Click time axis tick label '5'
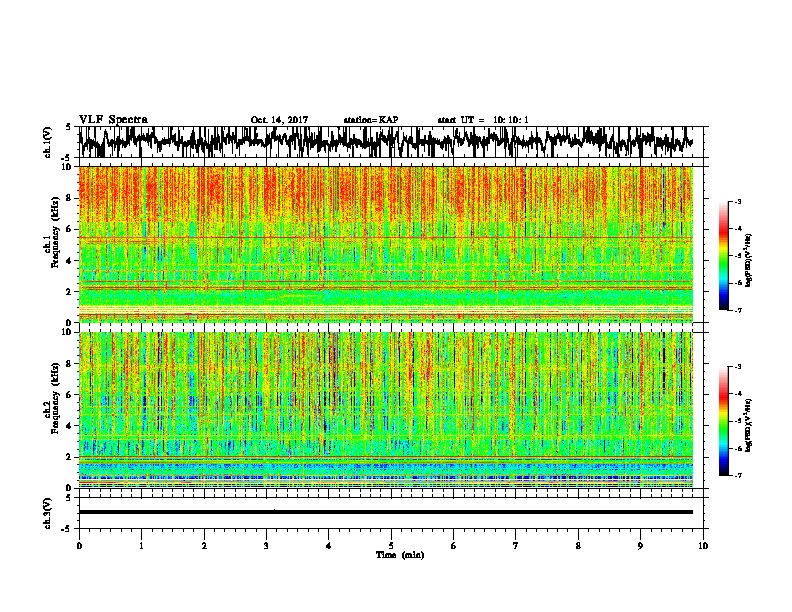The image size is (792, 612). click(391, 545)
